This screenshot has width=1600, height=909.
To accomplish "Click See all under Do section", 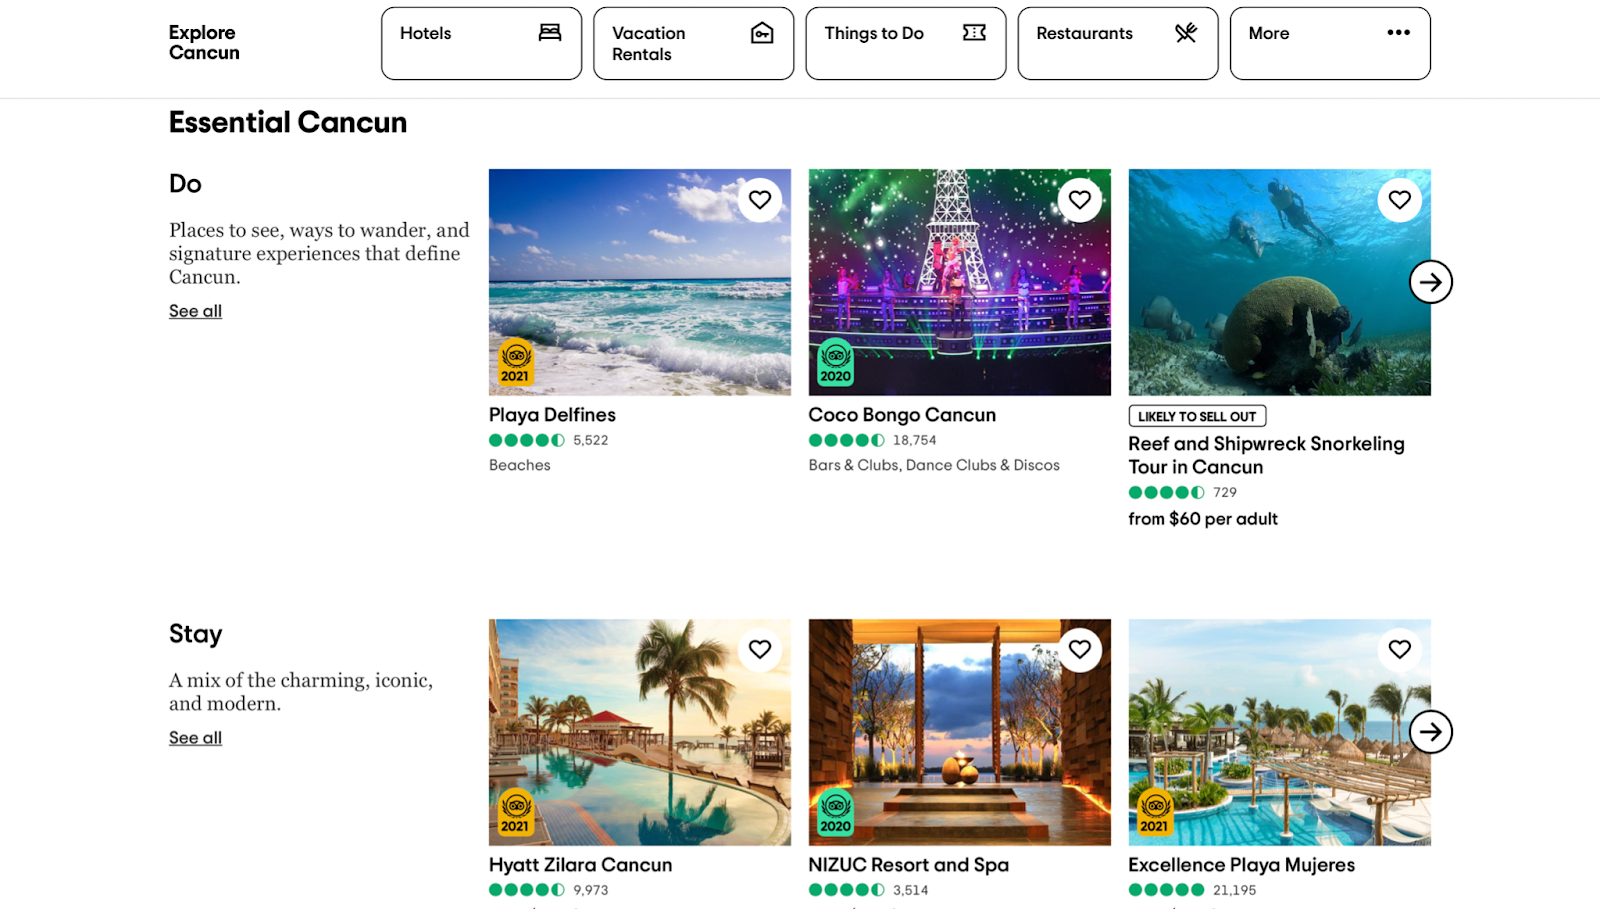I will [x=195, y=311].
